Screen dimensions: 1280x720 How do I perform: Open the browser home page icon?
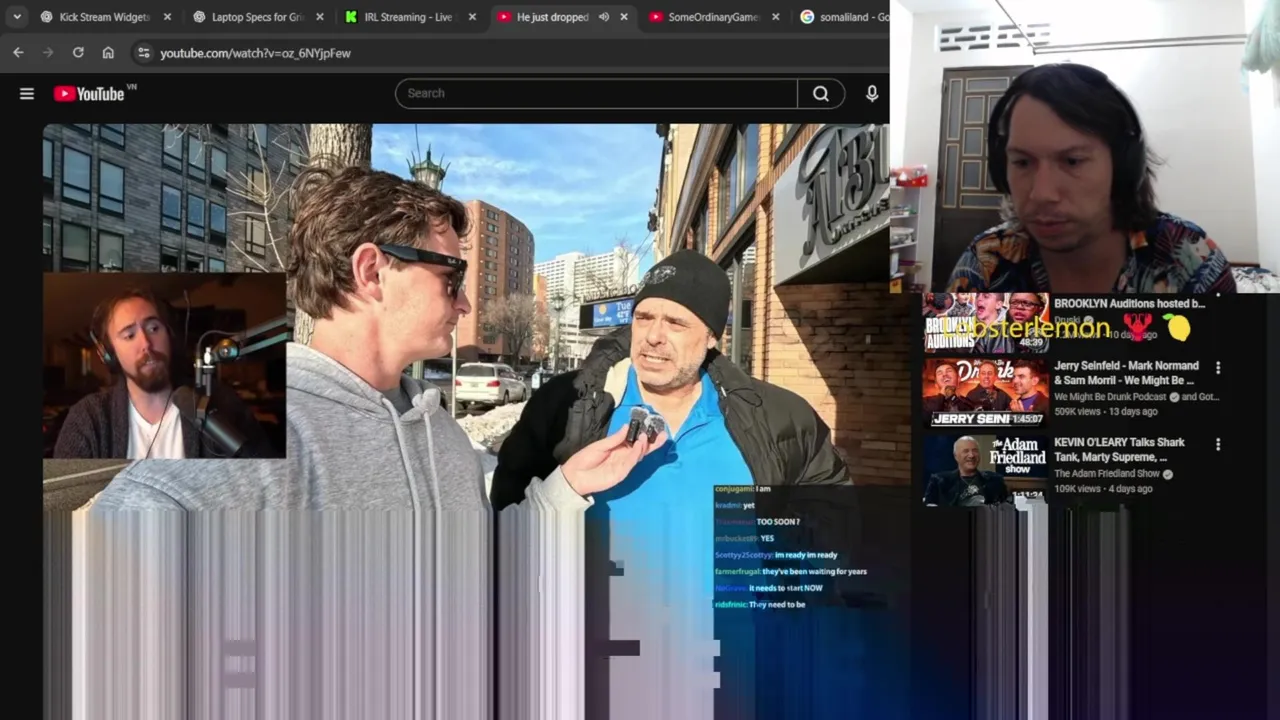point(108,53)
